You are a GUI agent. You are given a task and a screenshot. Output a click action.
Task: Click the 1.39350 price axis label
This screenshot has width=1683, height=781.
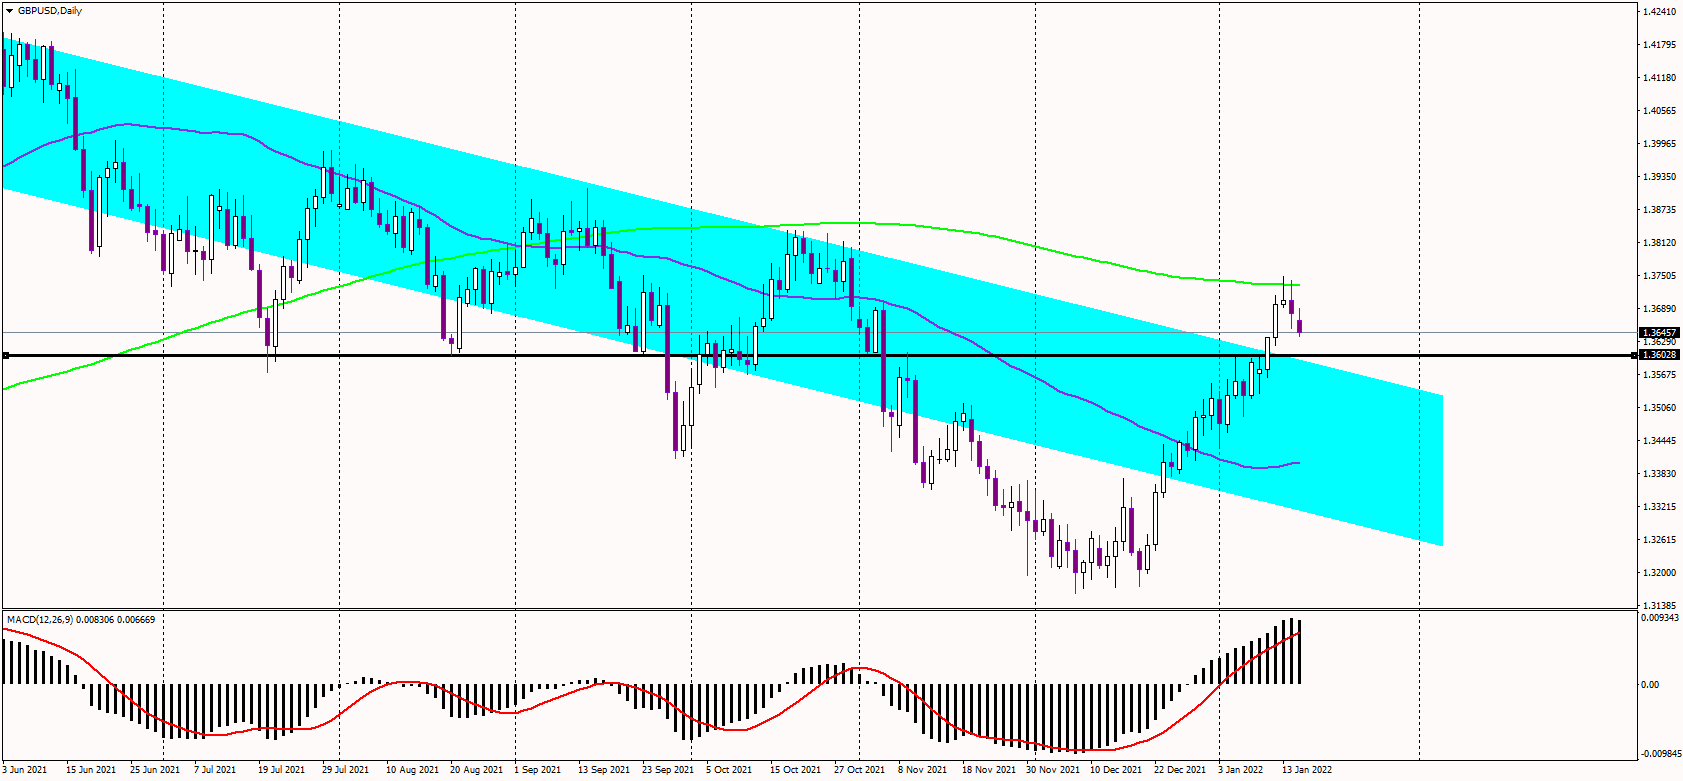tap(1659, 177)
